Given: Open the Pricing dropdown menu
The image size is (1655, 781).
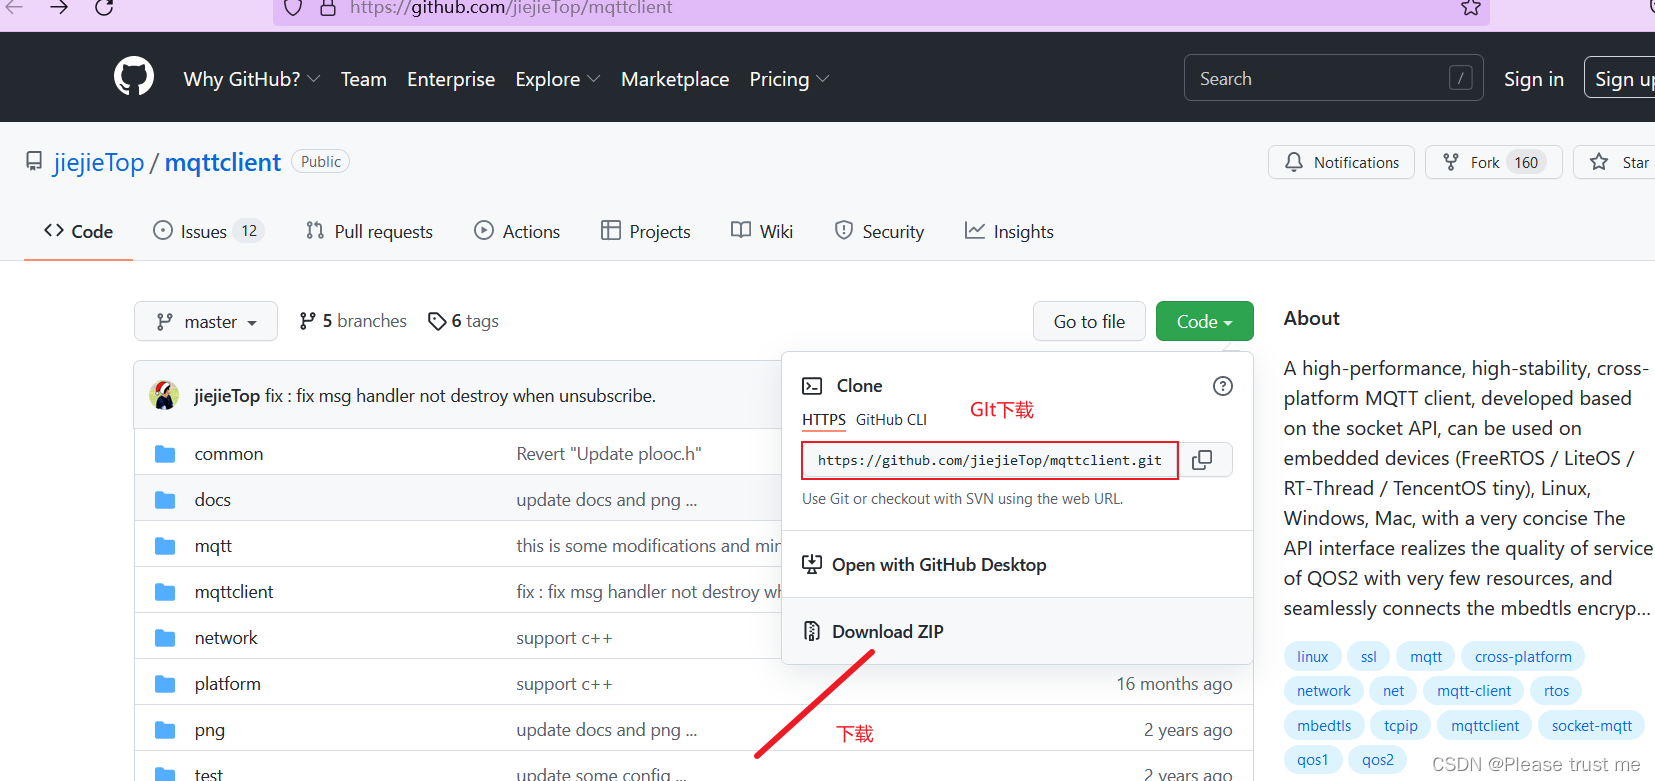Looking at the screenshot, I should [789, 79].
